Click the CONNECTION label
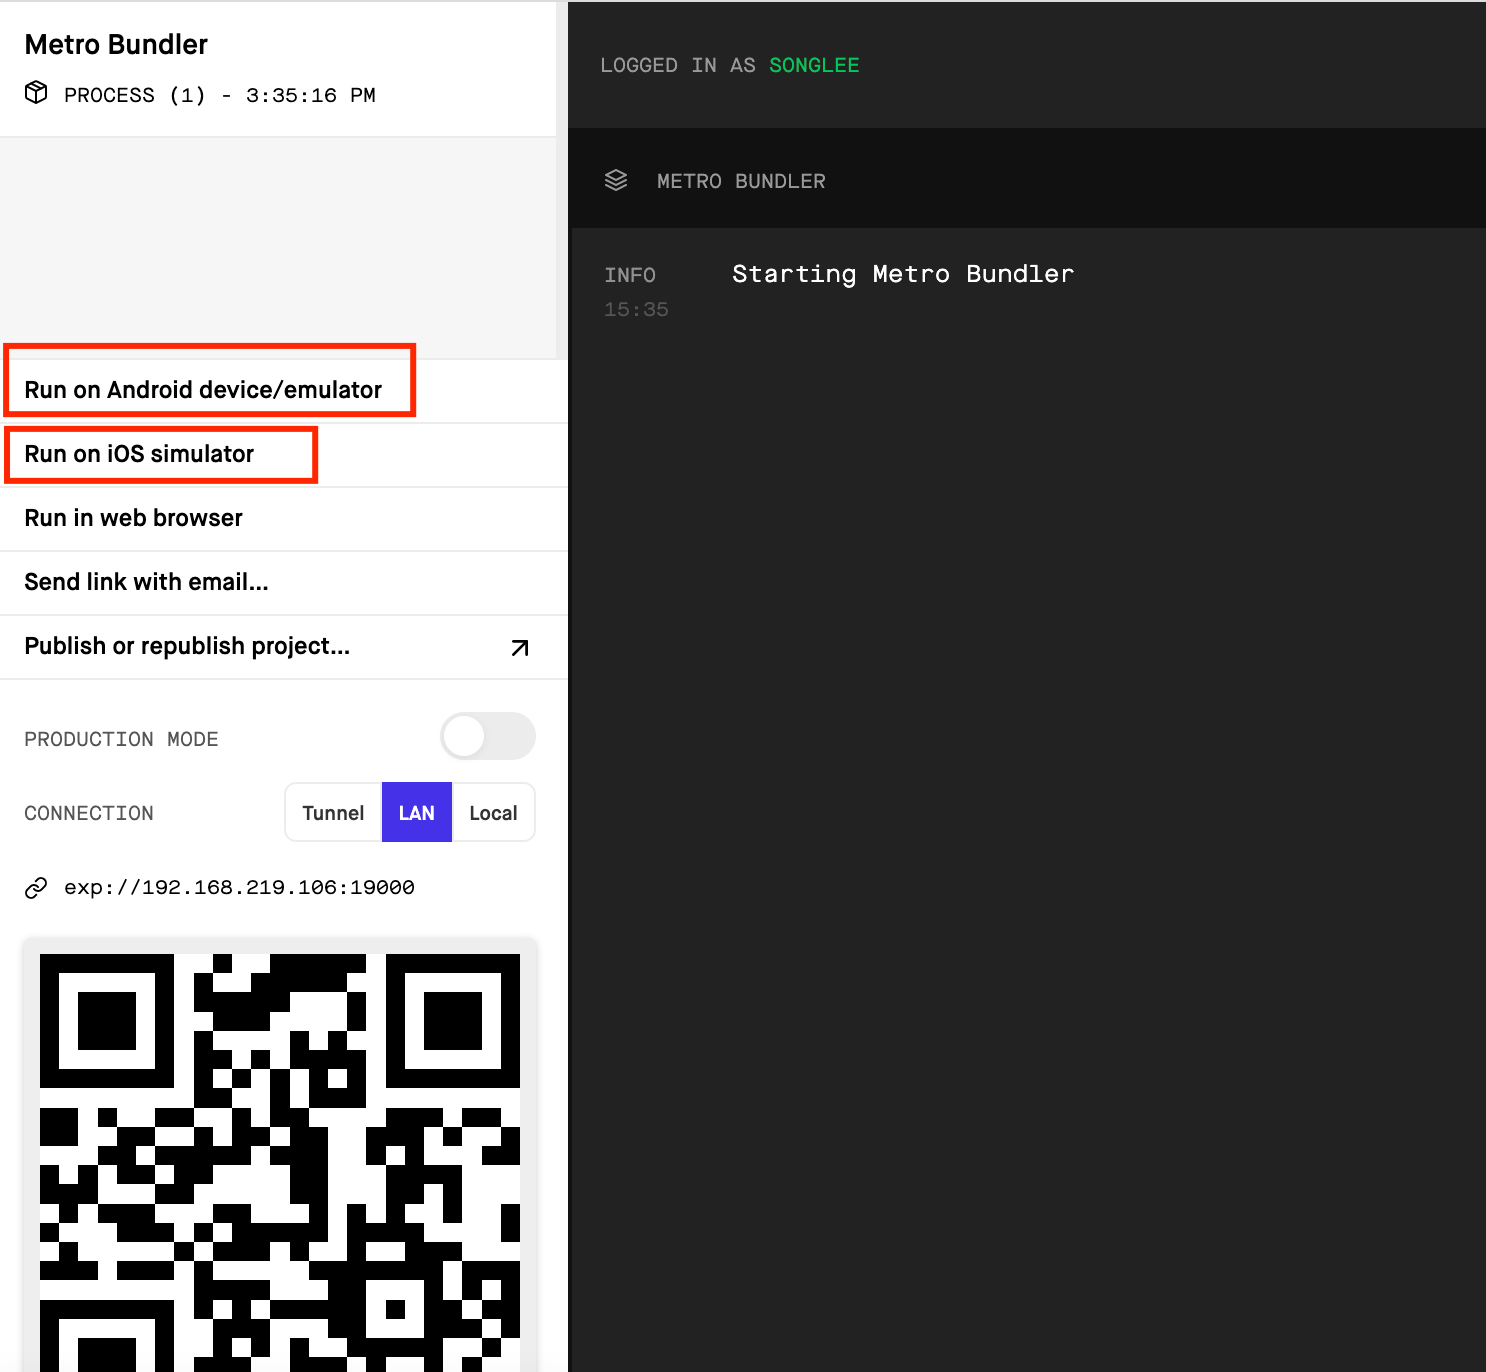 89,813
